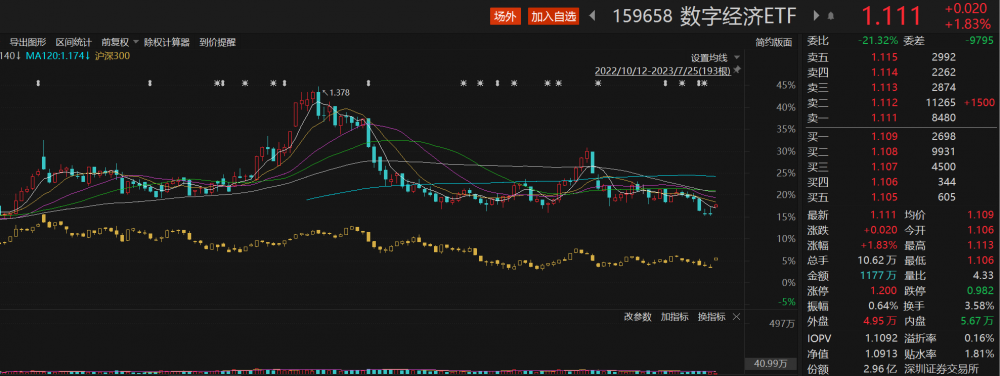
Task: Click 导出图形 to export the chart
Action: pyautogui.click(x=27, y=43)
